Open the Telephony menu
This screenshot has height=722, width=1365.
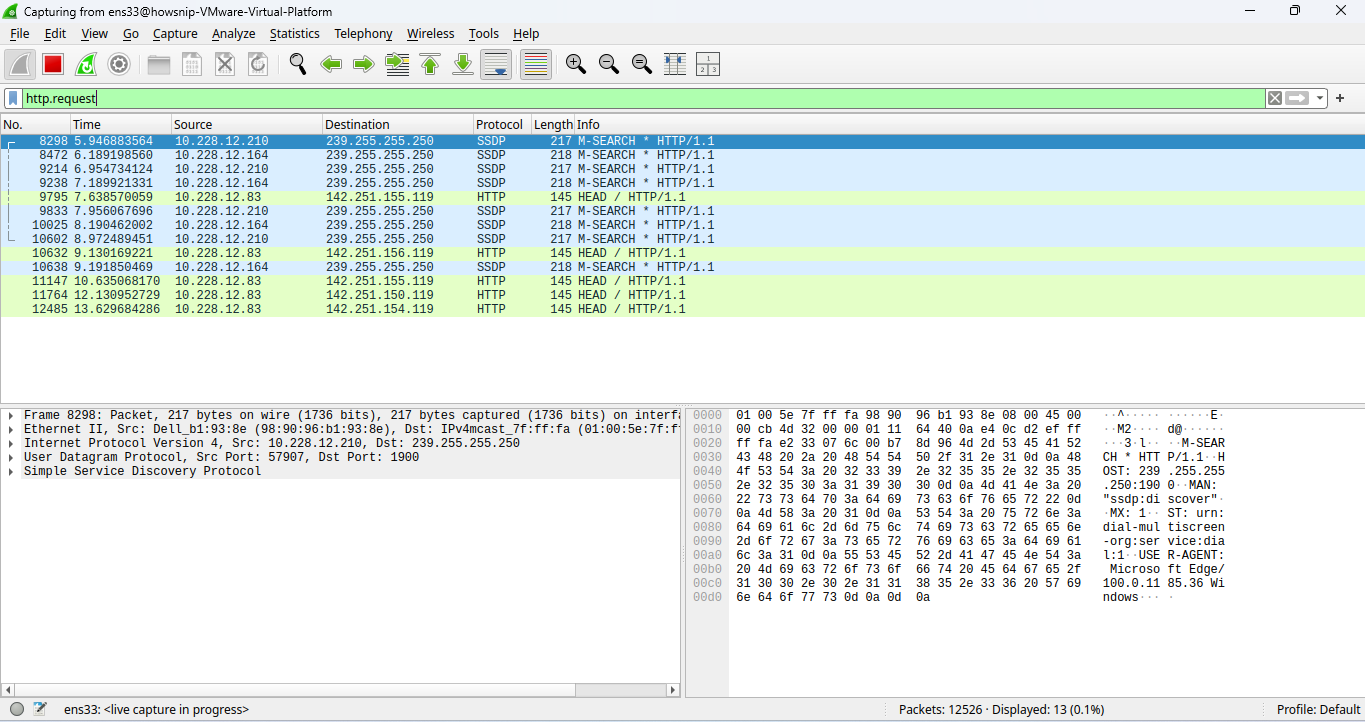pyautogui.click(x=363, y=33)
